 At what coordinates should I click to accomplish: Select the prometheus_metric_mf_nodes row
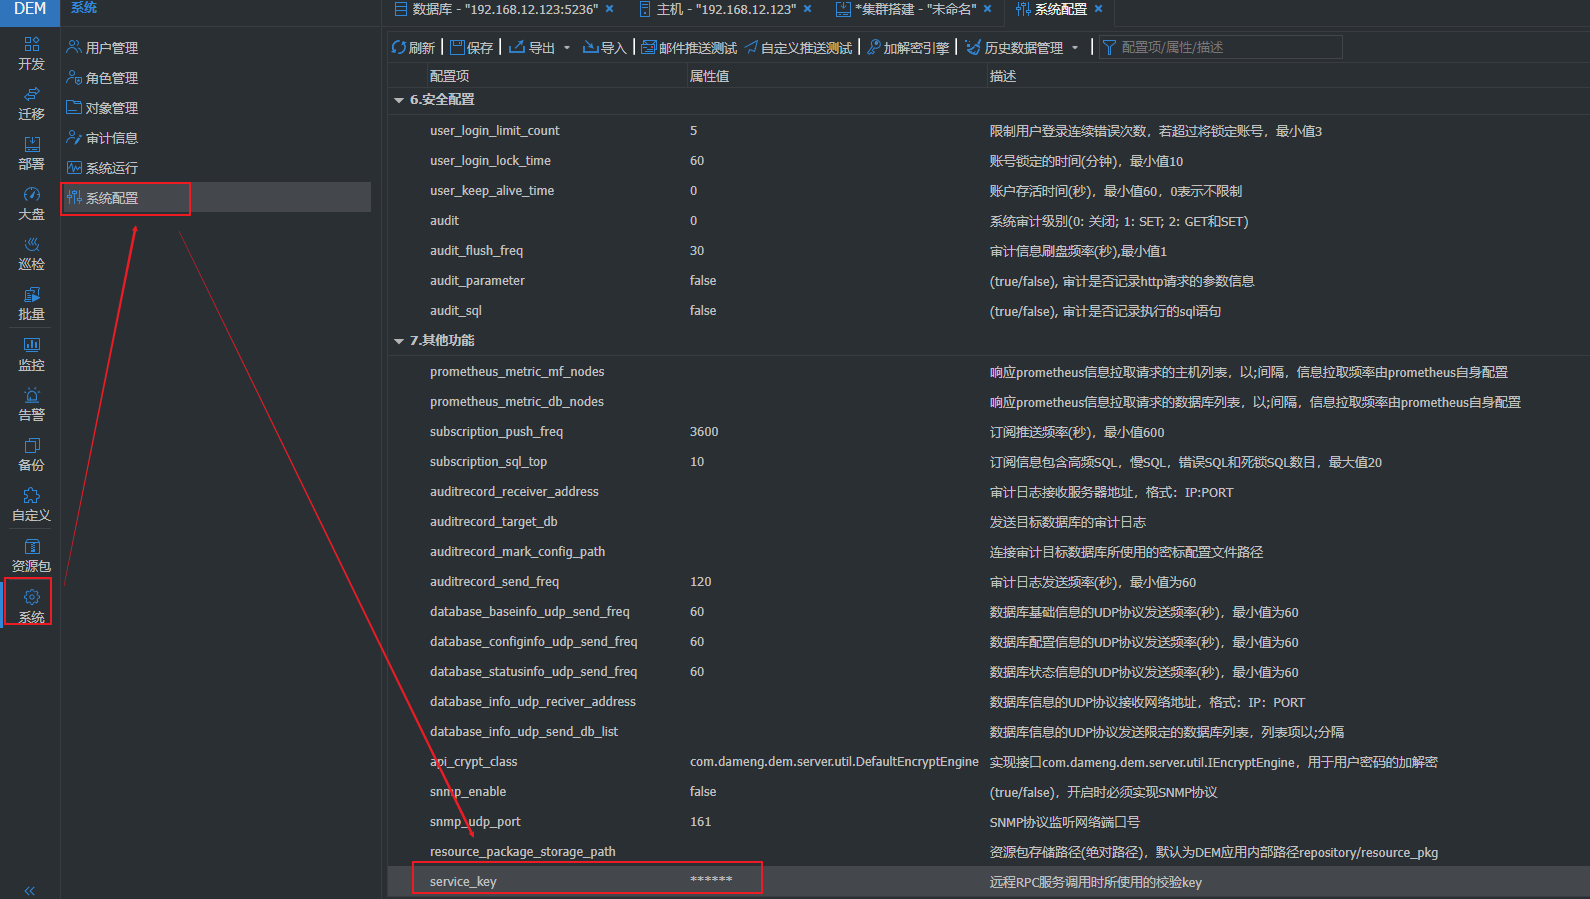pos(988,372)
